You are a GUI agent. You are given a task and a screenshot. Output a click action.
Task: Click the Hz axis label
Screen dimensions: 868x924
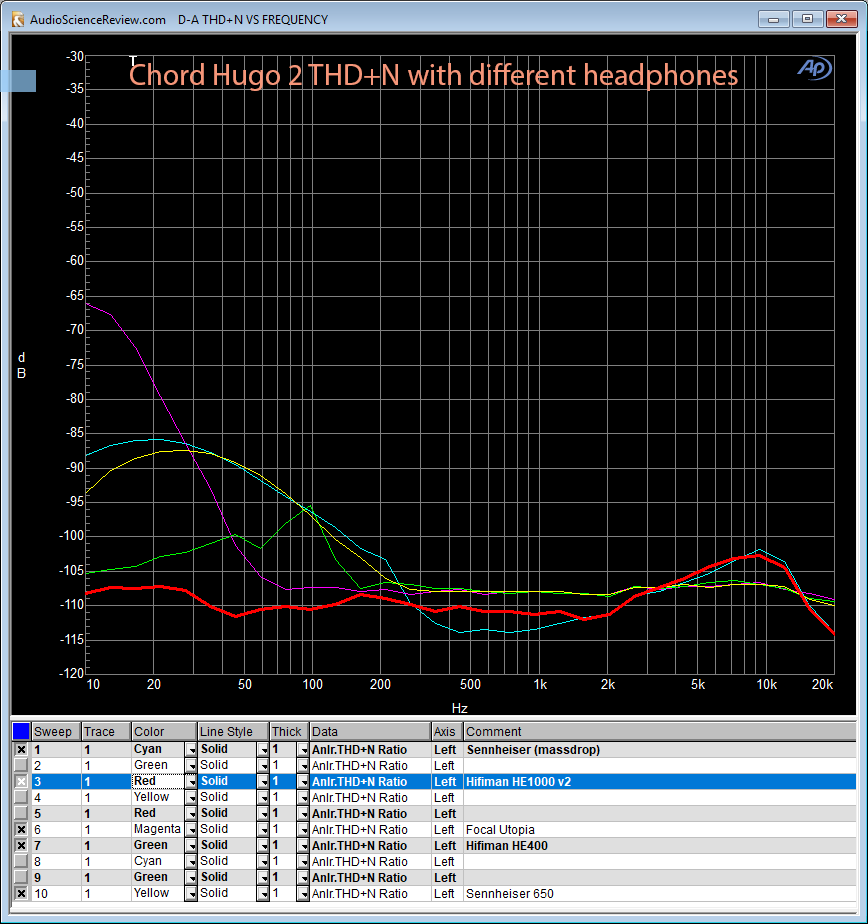click(460, 708)
